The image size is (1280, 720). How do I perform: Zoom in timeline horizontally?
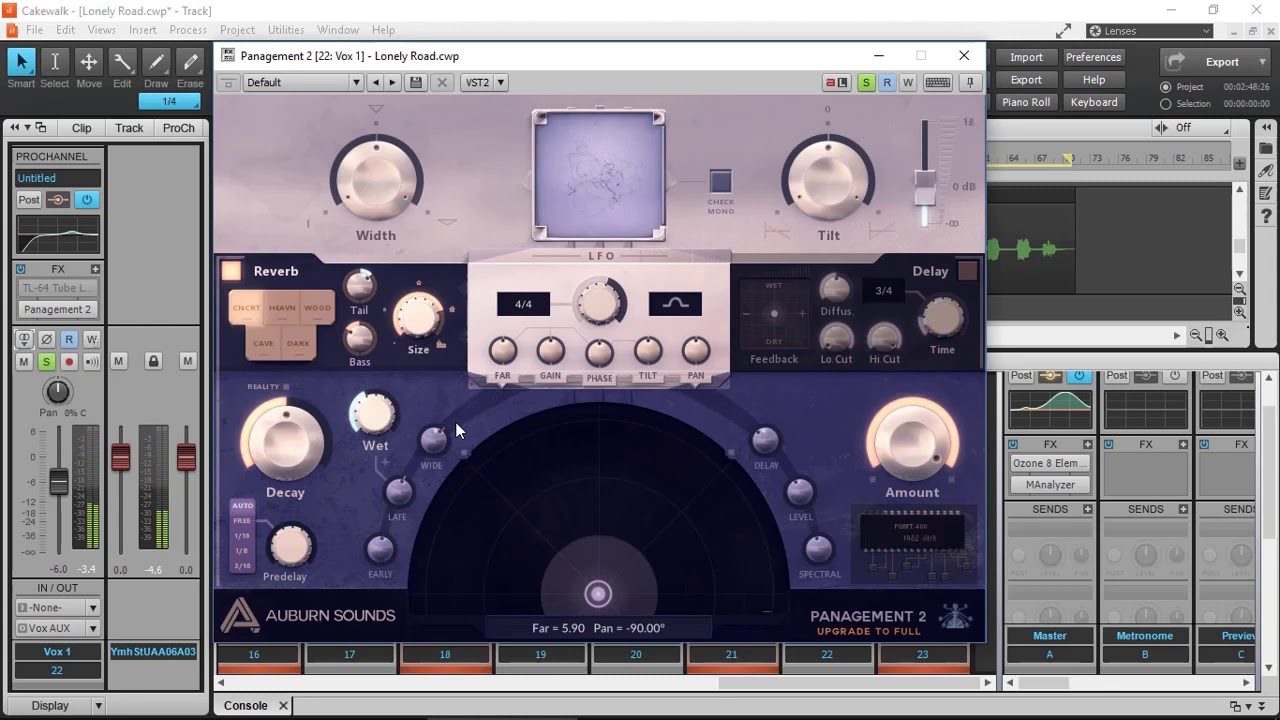[1222, 336]
